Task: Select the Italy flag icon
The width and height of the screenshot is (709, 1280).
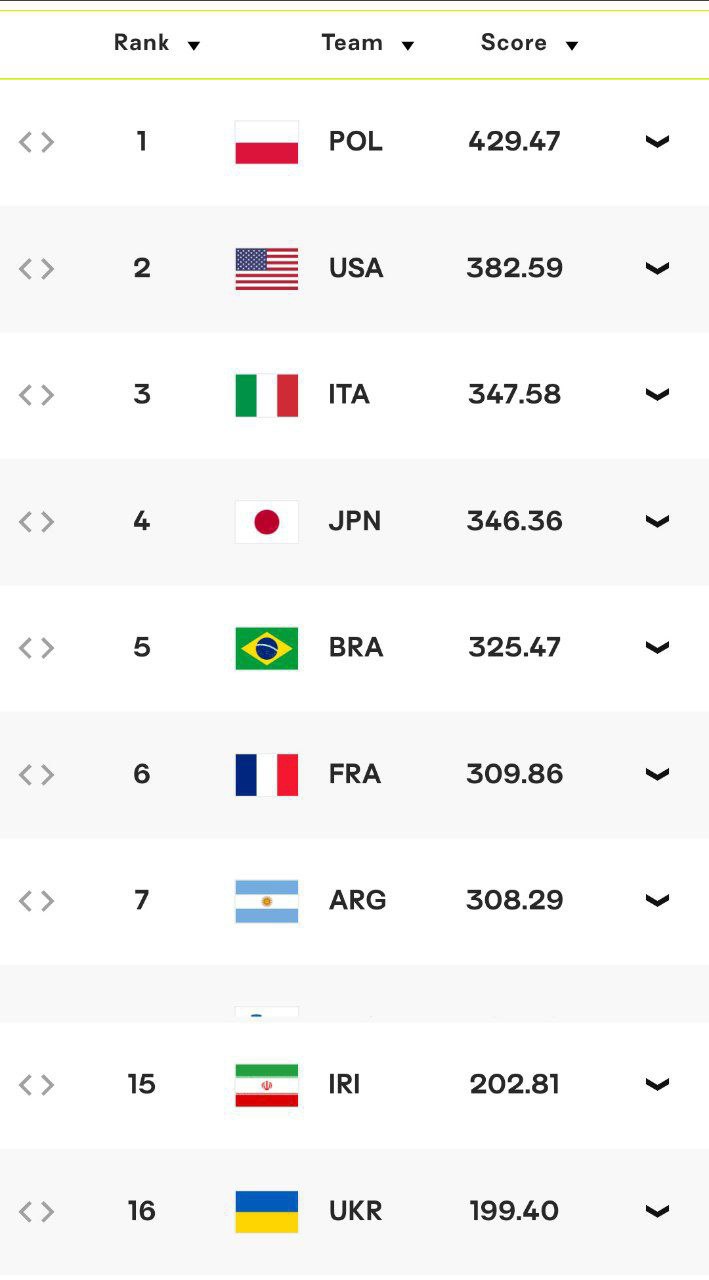Action: pyautogui.click(x=267, y=395)
